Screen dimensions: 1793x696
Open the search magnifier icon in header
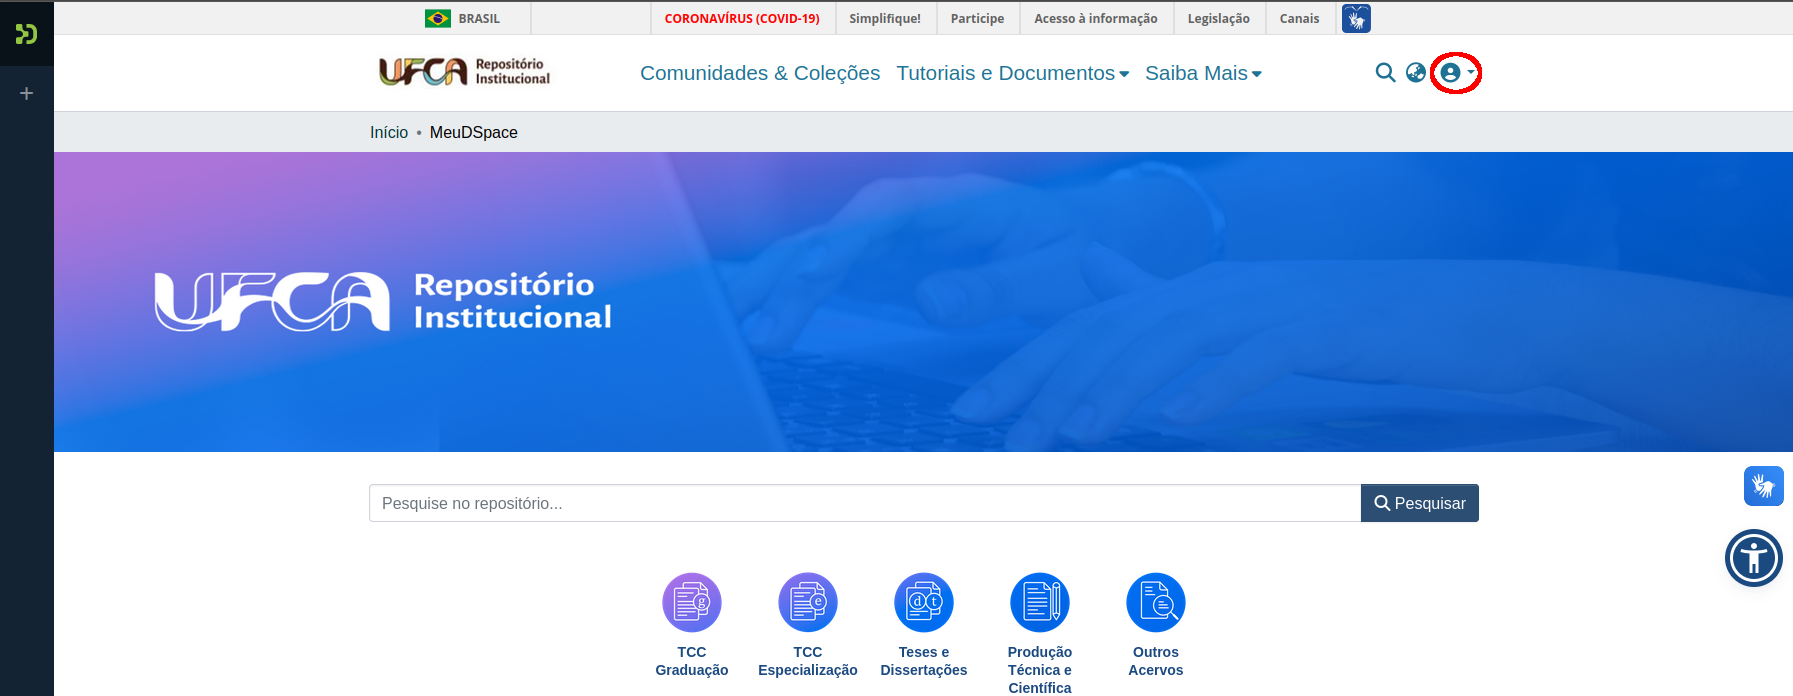pyautogui.click(x=1385, y=72)
